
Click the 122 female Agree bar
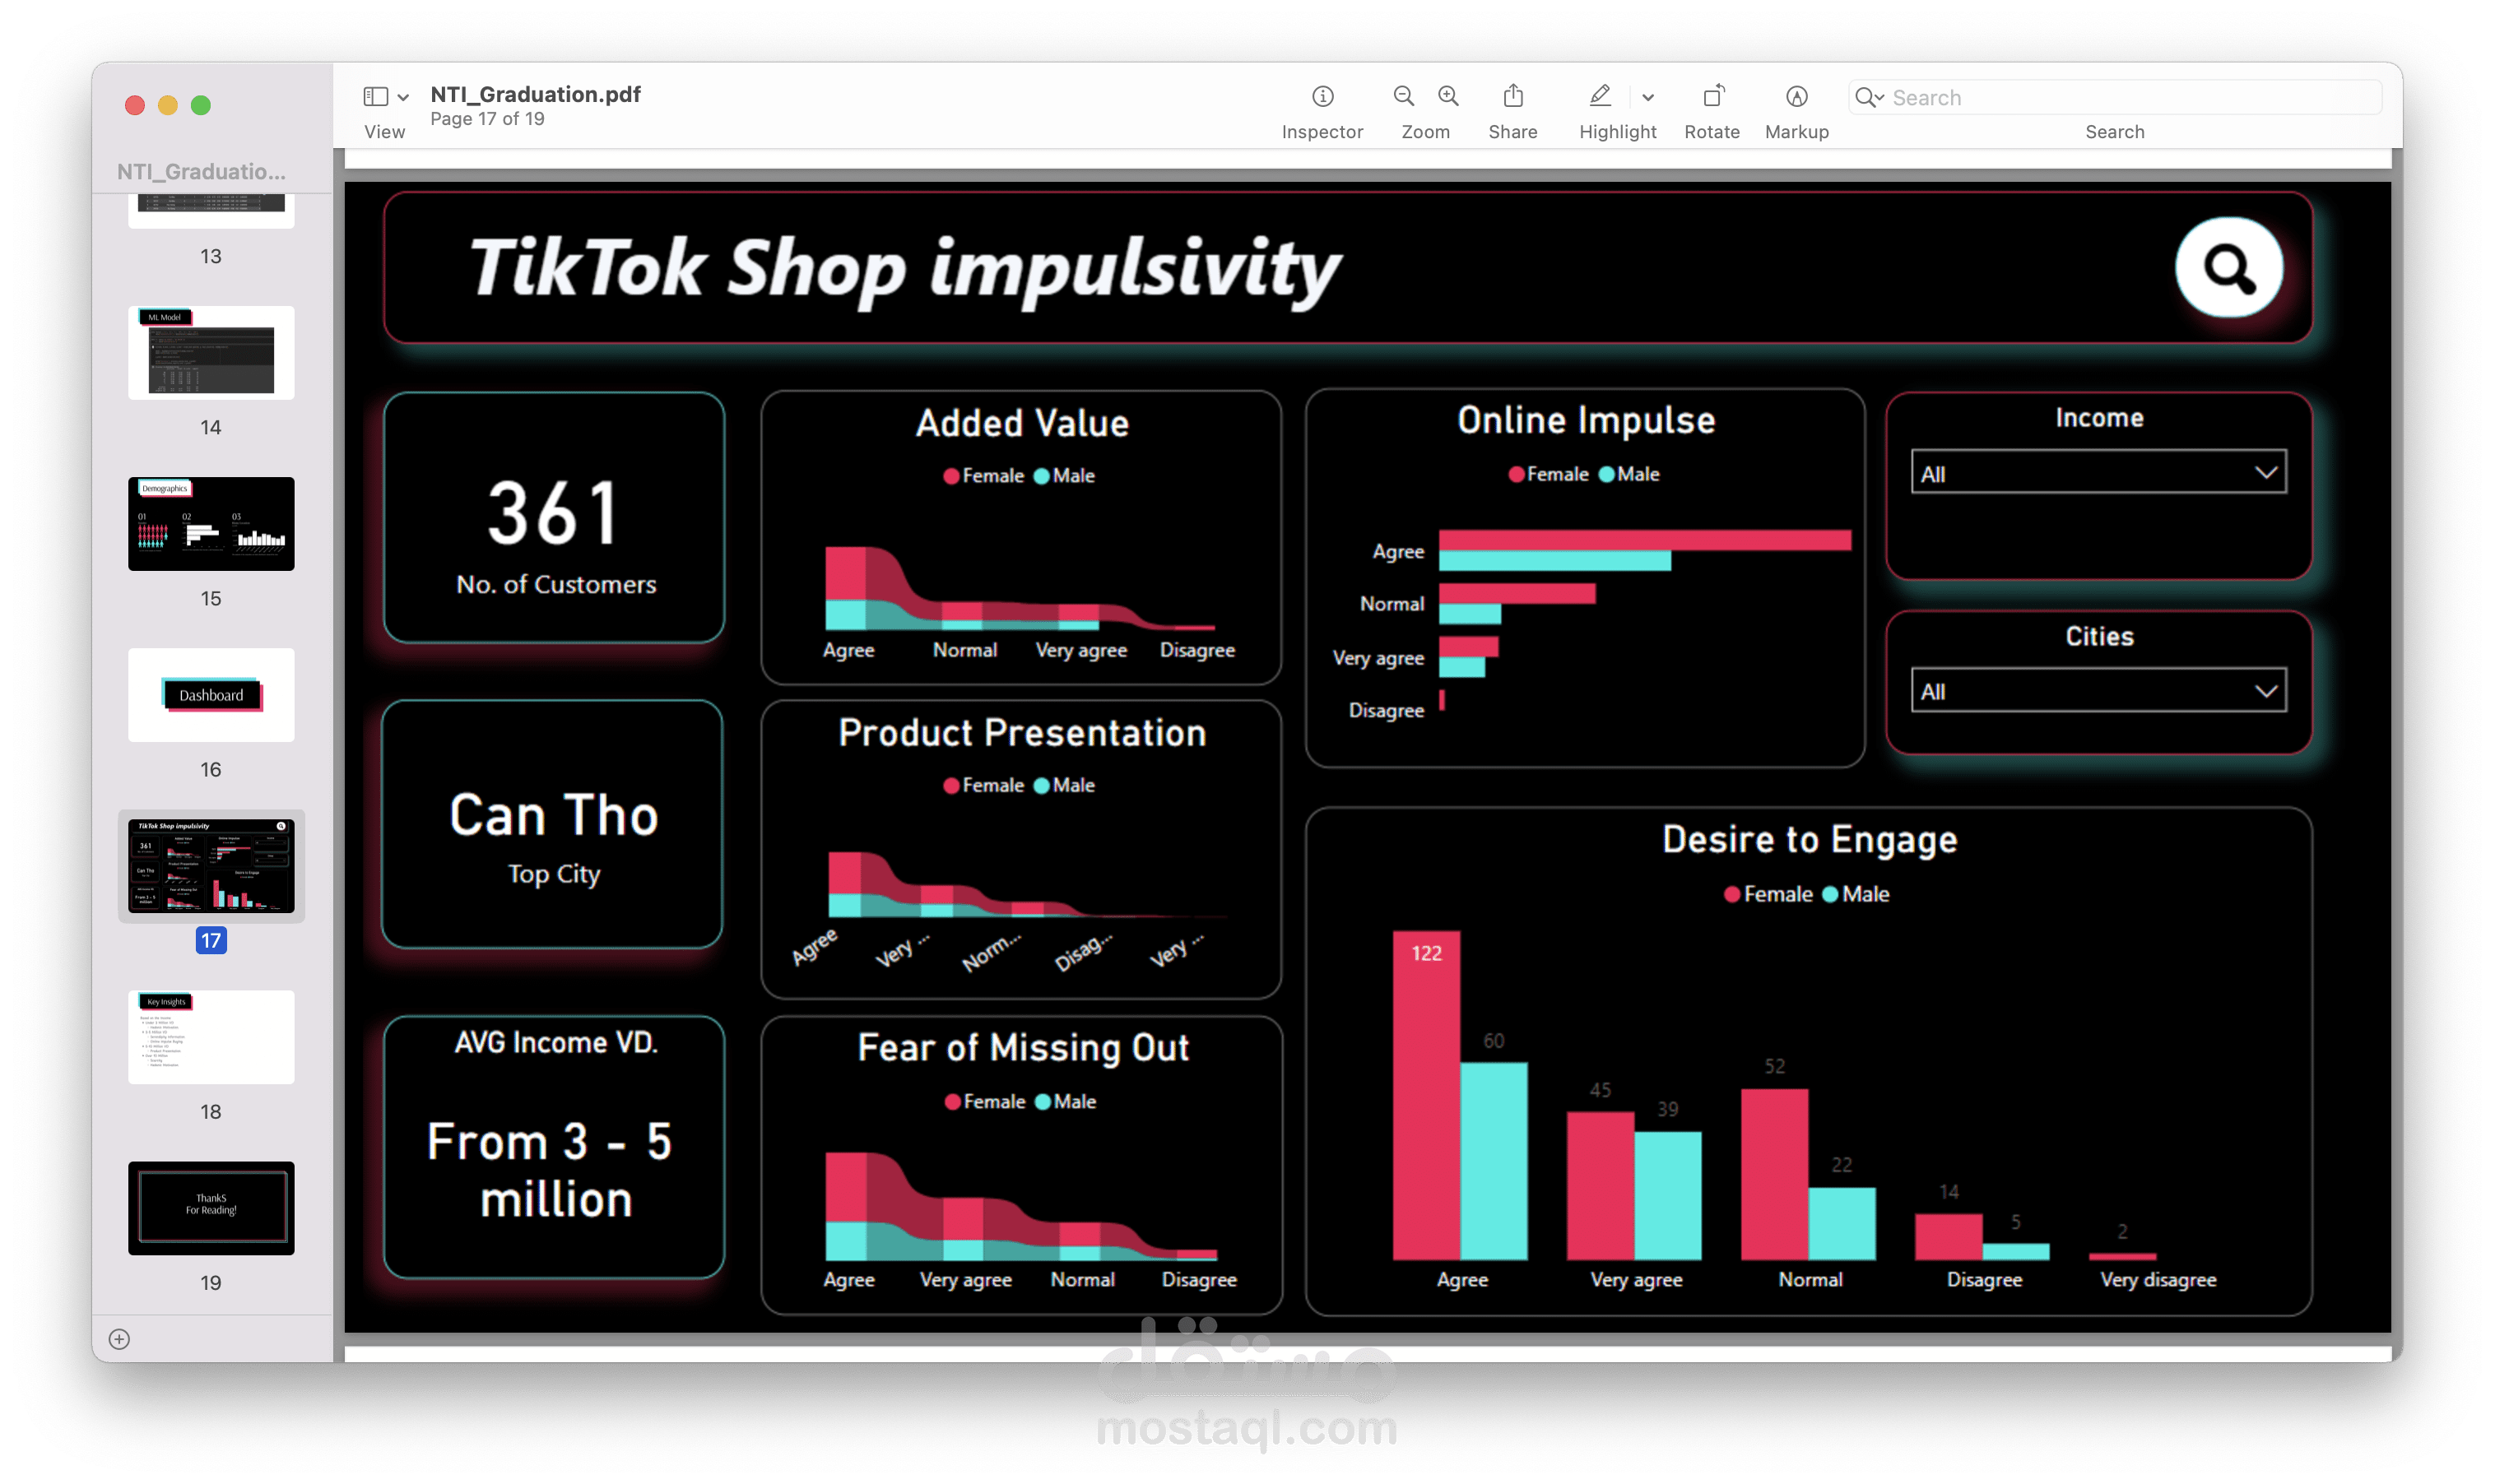1426,1095
